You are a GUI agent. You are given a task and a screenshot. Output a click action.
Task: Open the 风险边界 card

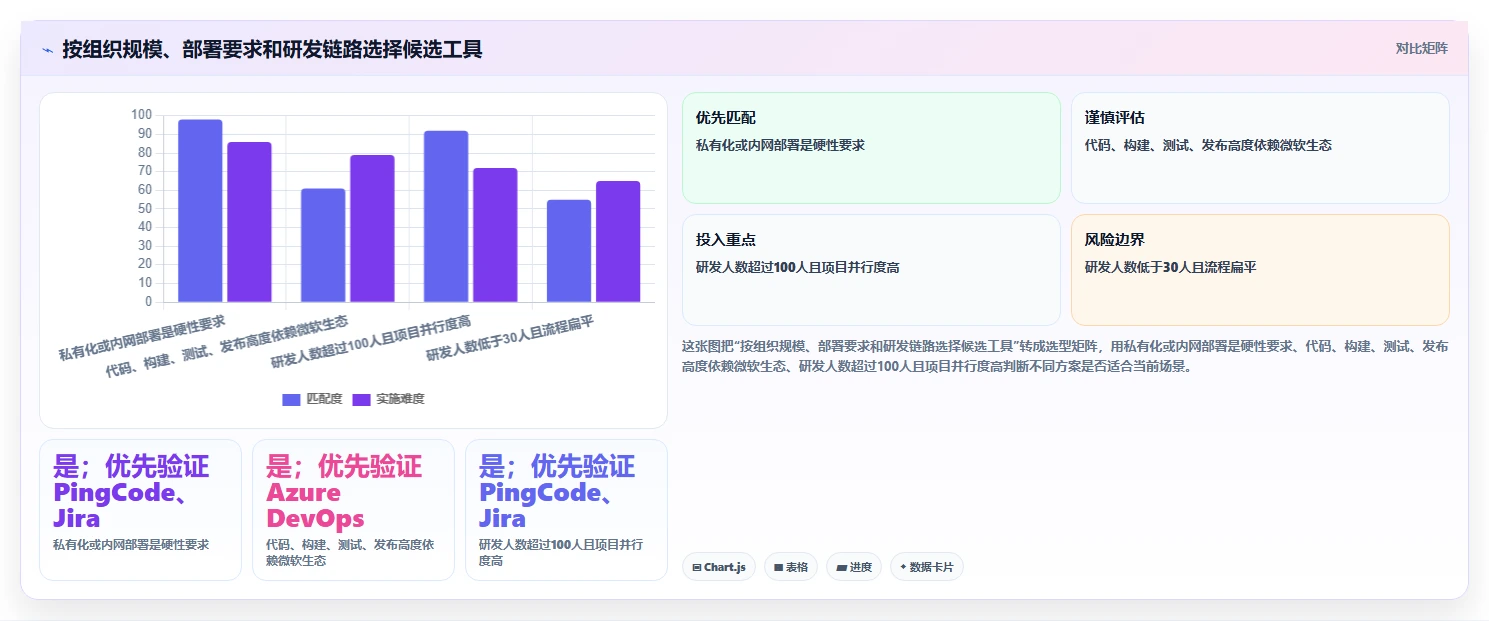tap(1260, 270)
